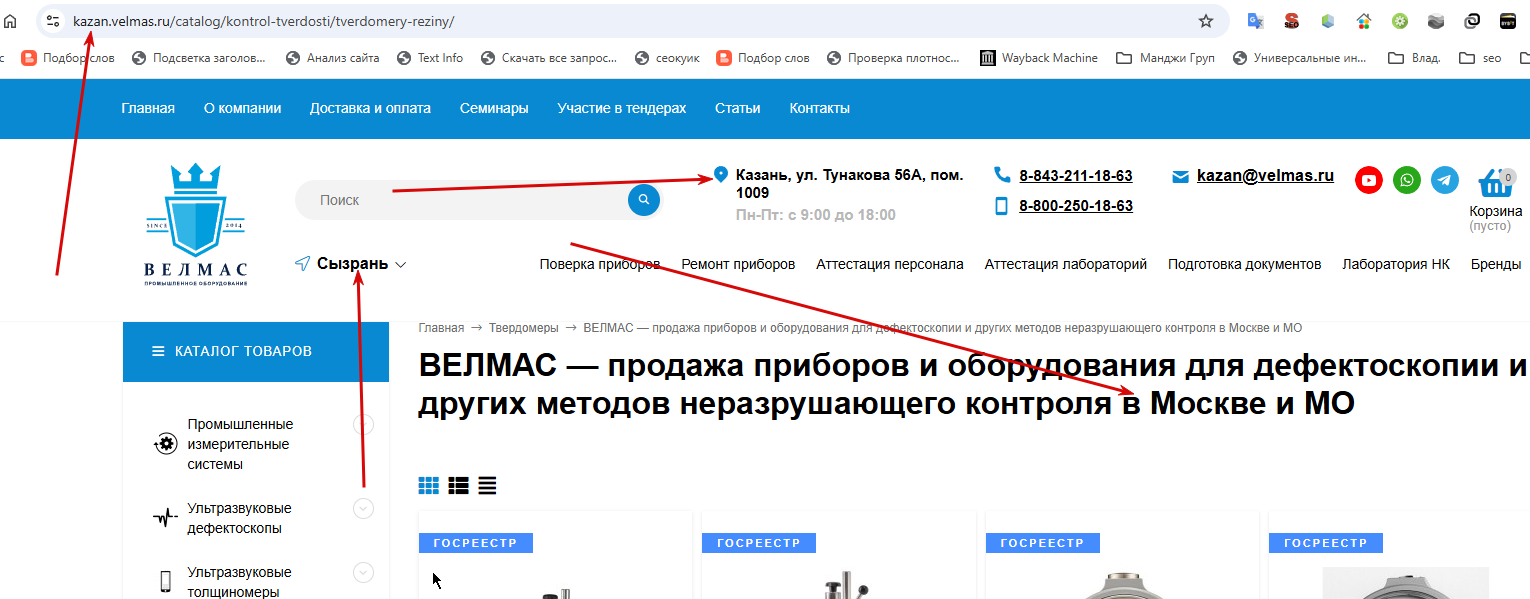Click the waveform icon beside Ультразвуковые дефектоскопы

pyautogui.click(x=165, y=518)
